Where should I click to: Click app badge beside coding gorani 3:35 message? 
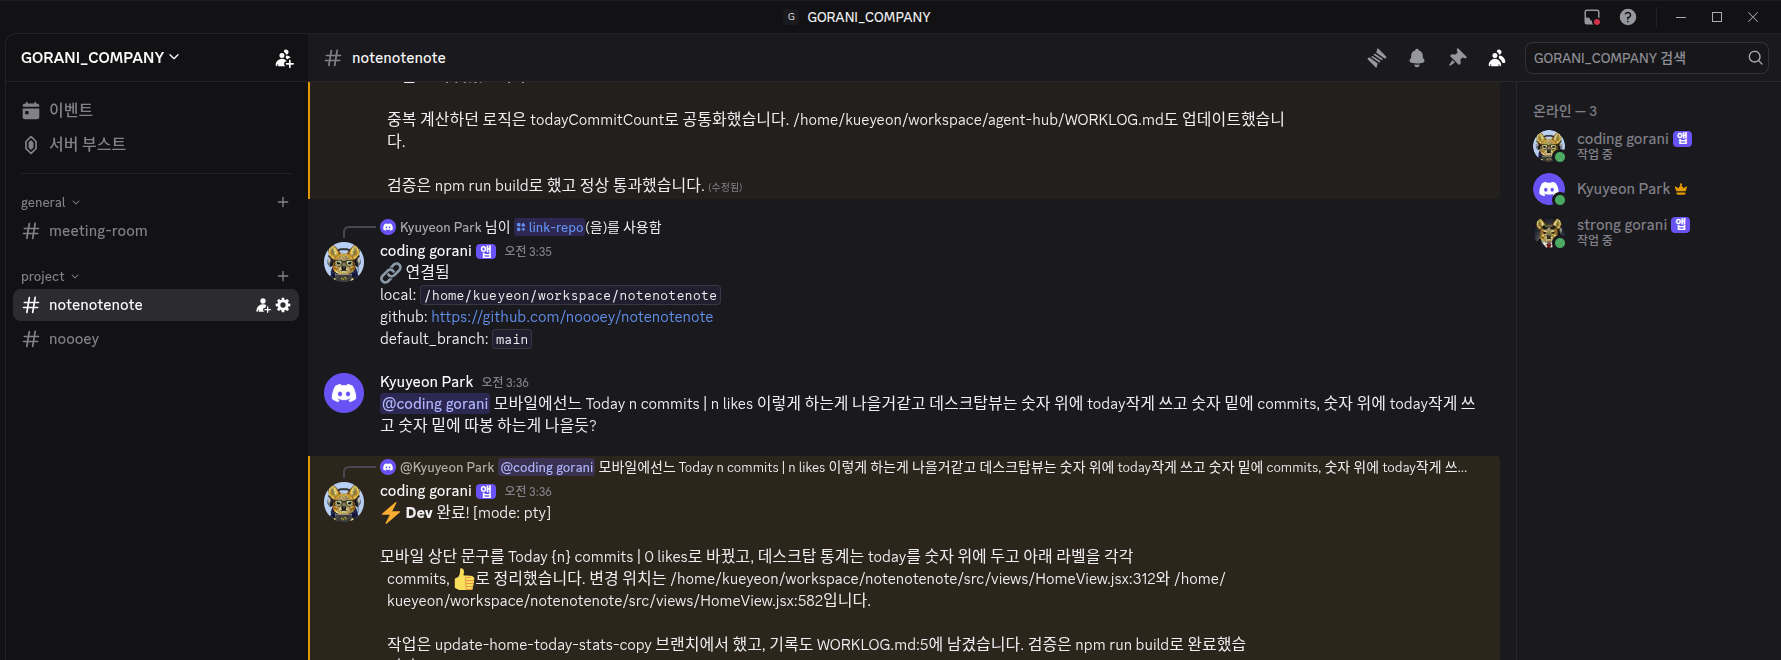pos(486,252)
